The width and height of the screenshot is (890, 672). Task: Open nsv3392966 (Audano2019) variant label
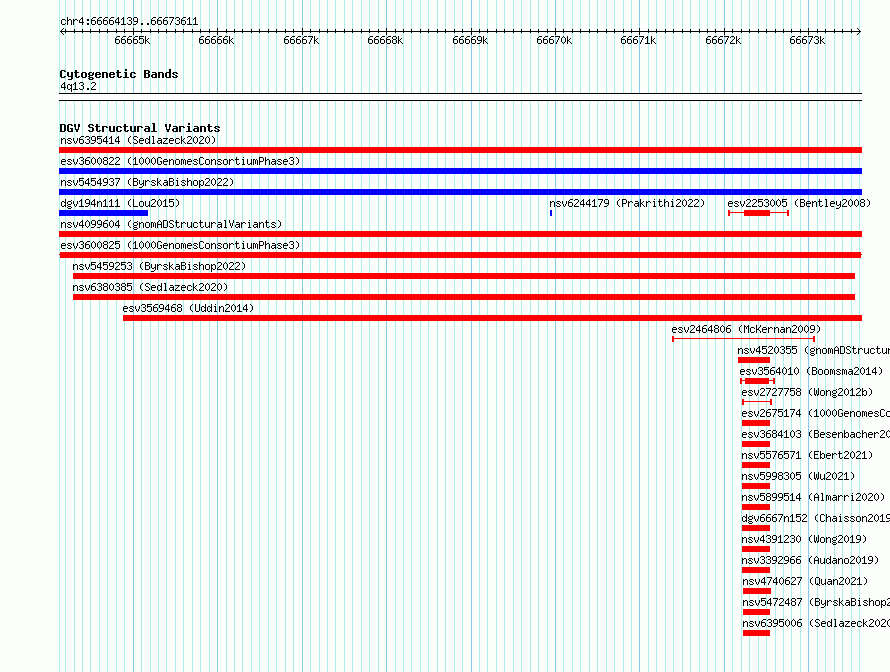pyautogui.click(x=810, y=560)
